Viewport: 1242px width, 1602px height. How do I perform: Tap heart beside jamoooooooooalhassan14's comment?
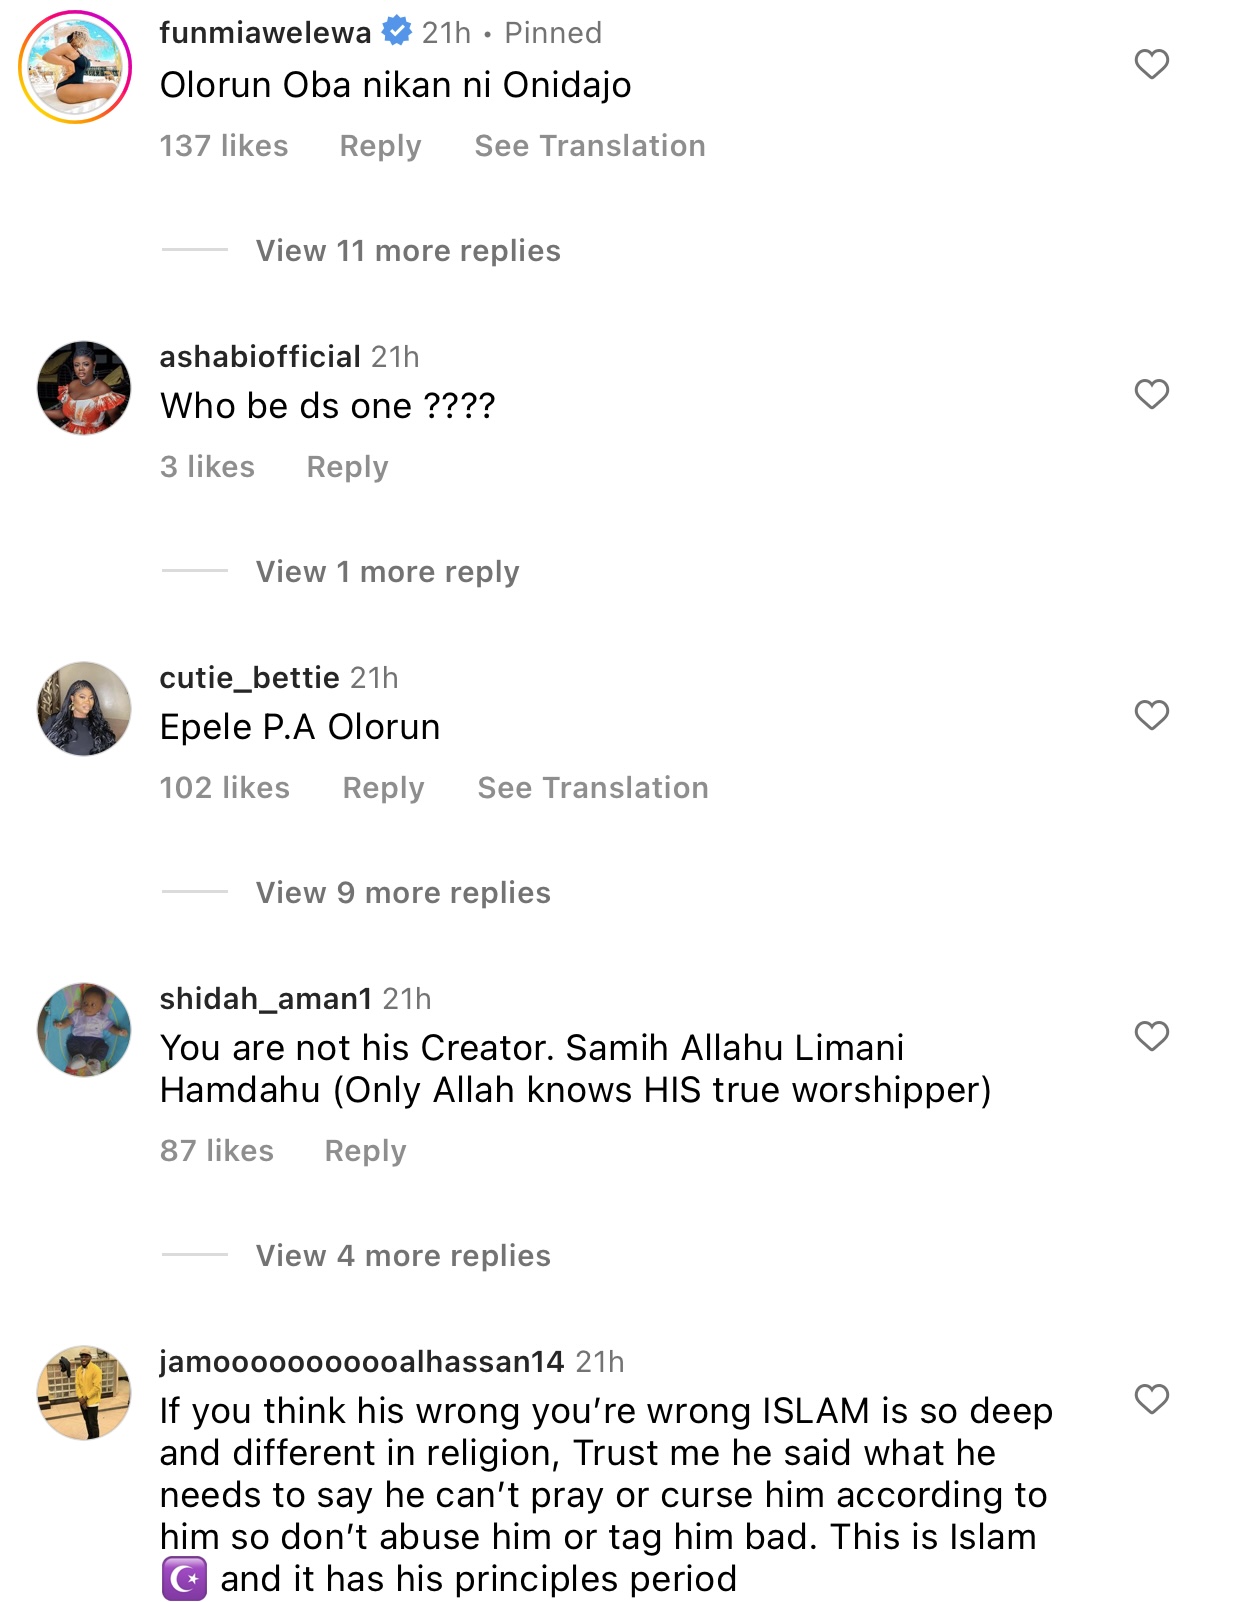(x=1151, y=1399)
